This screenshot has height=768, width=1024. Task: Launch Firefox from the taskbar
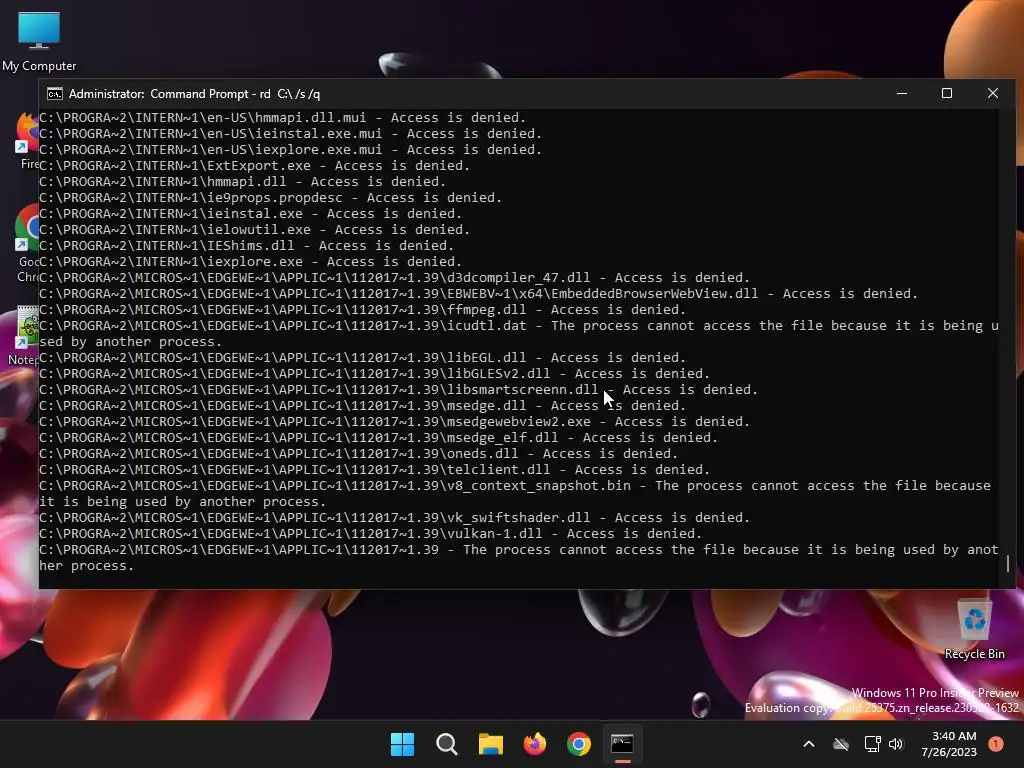click(535, 744)
